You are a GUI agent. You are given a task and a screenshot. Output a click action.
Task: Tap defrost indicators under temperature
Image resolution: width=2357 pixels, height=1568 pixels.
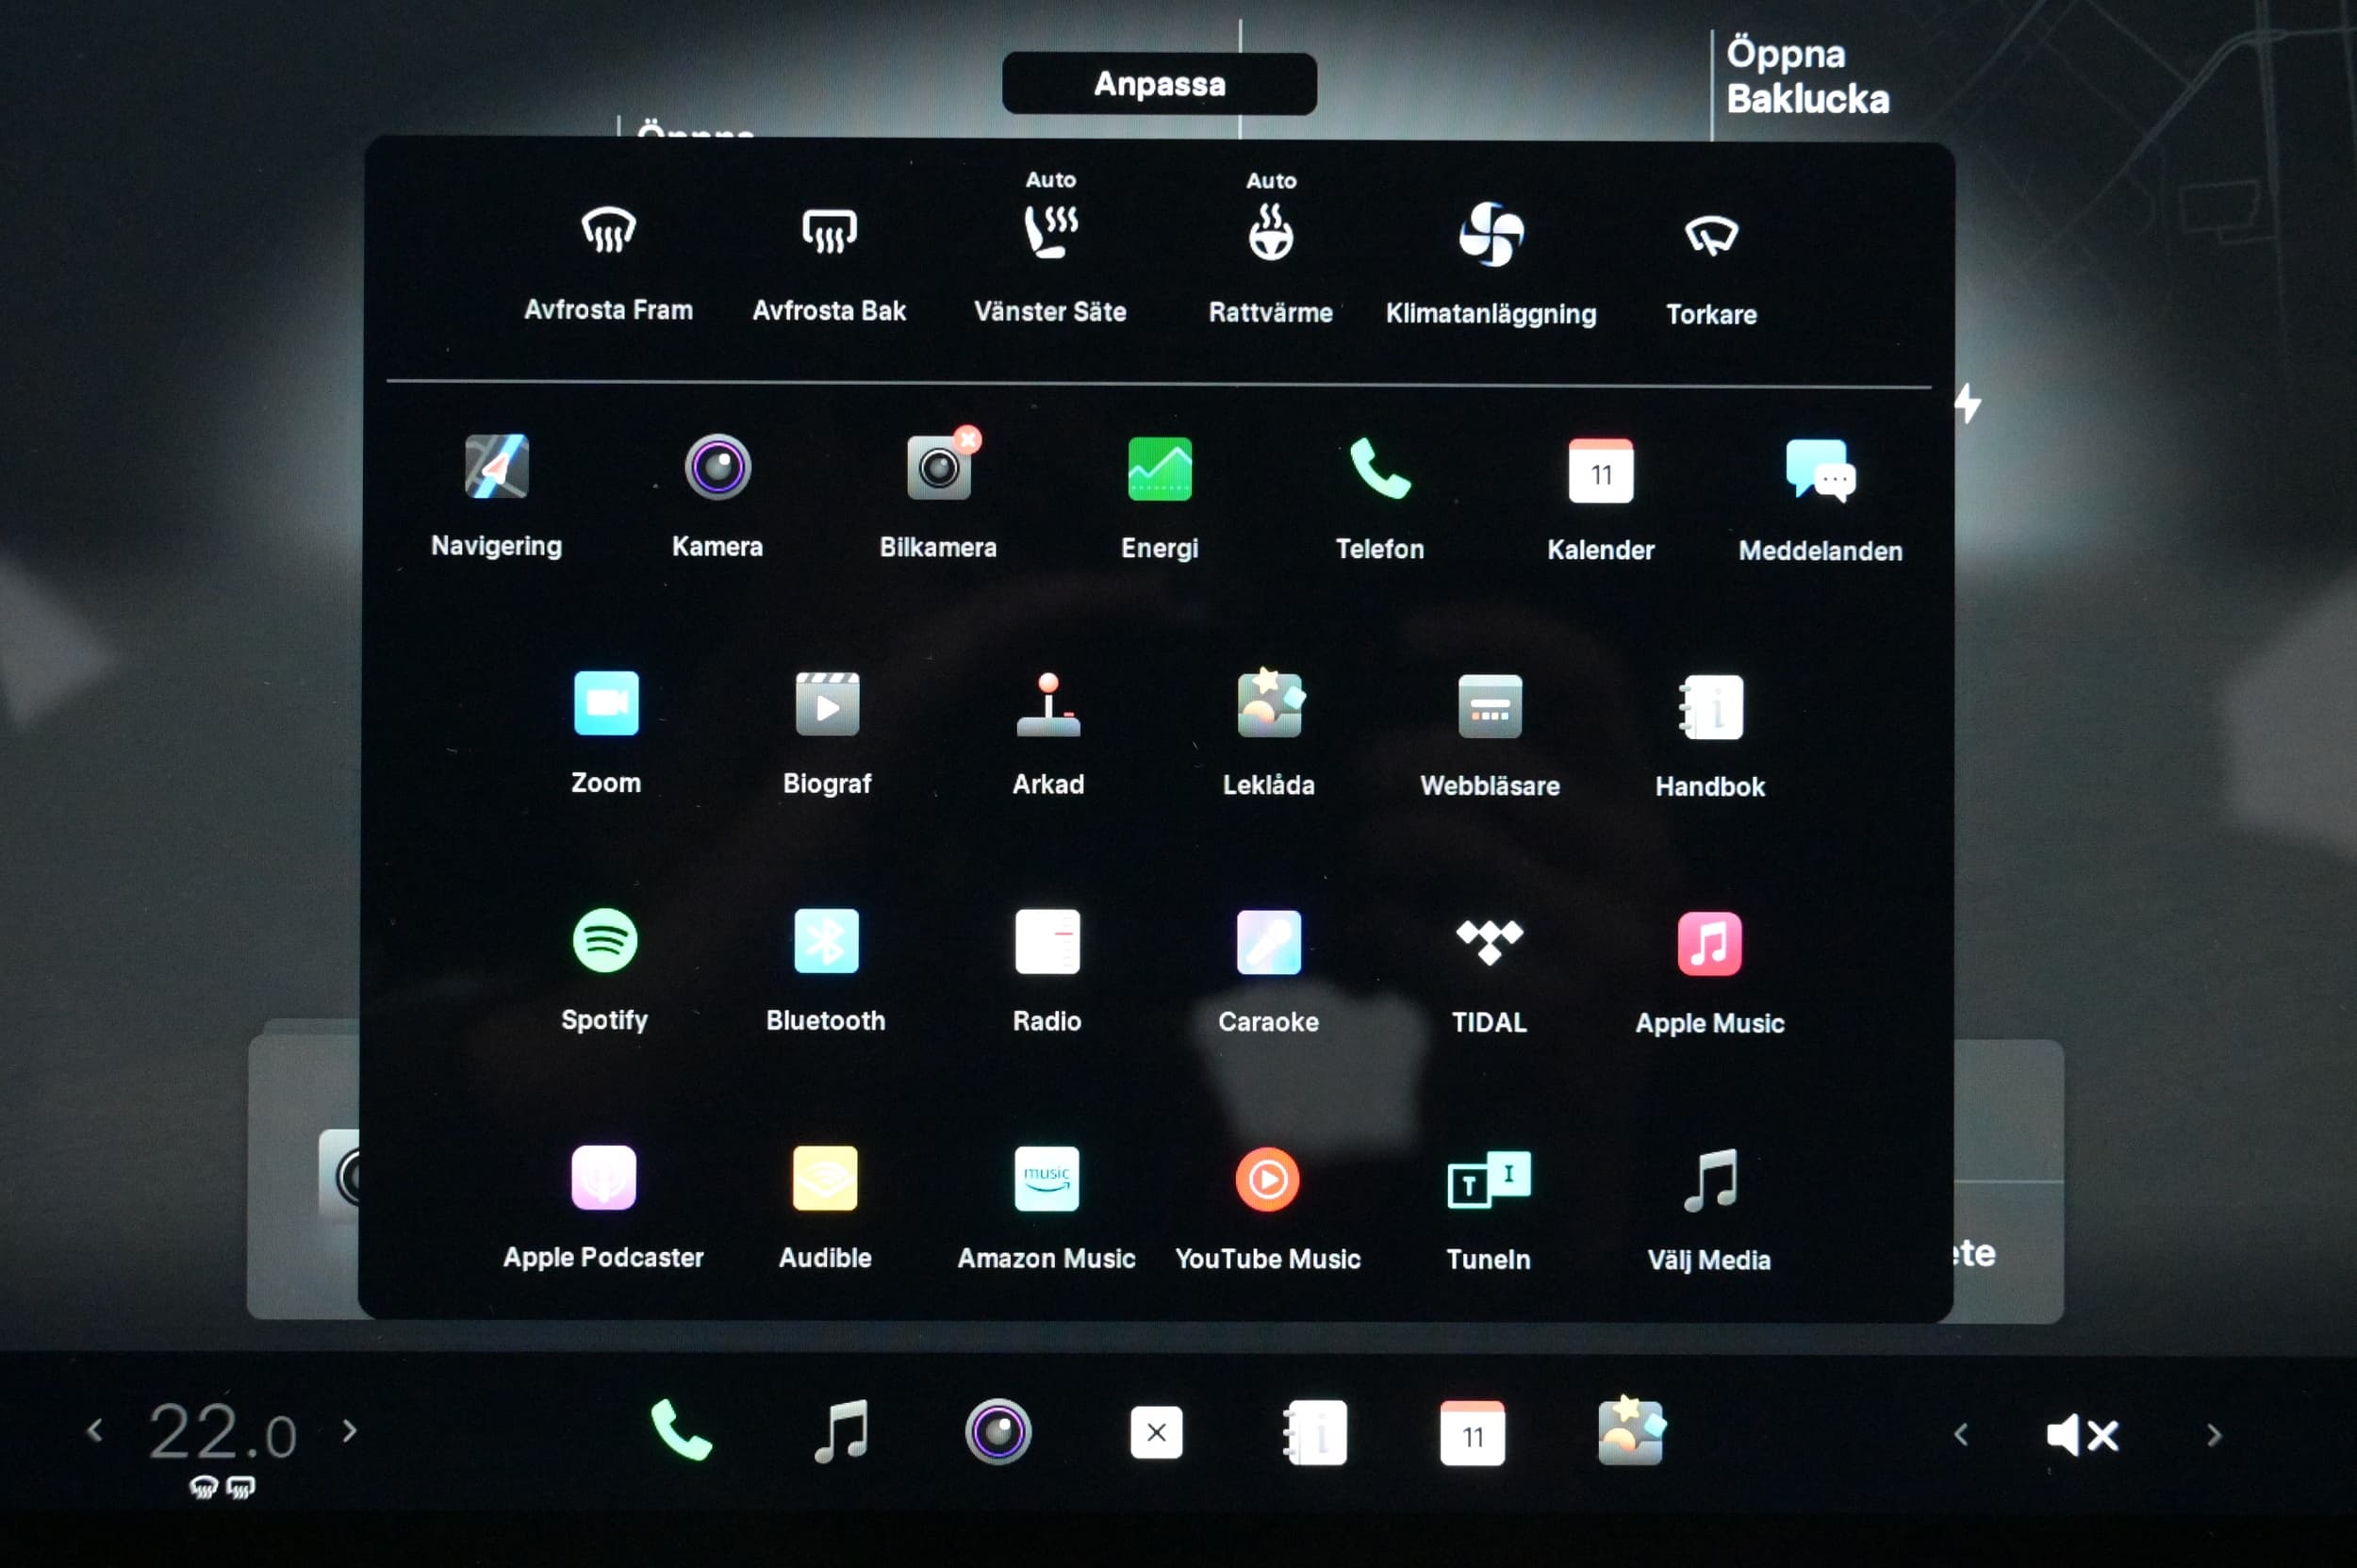(x=222, y=1488)
